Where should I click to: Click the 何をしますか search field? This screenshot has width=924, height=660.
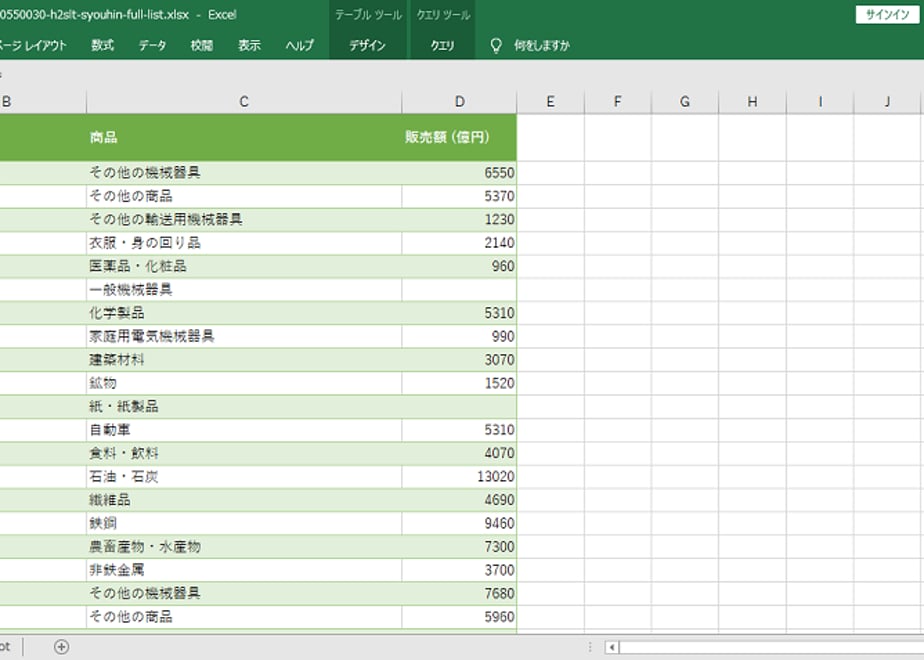[542, 45]
